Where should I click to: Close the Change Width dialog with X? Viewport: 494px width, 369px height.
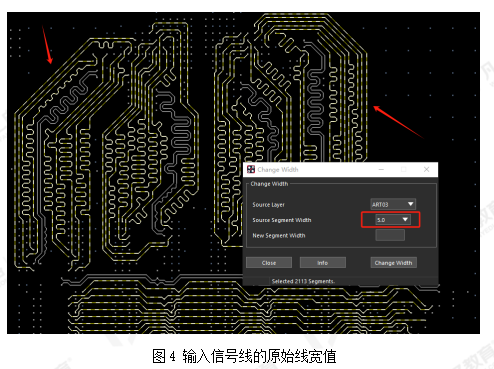[426, 169]
